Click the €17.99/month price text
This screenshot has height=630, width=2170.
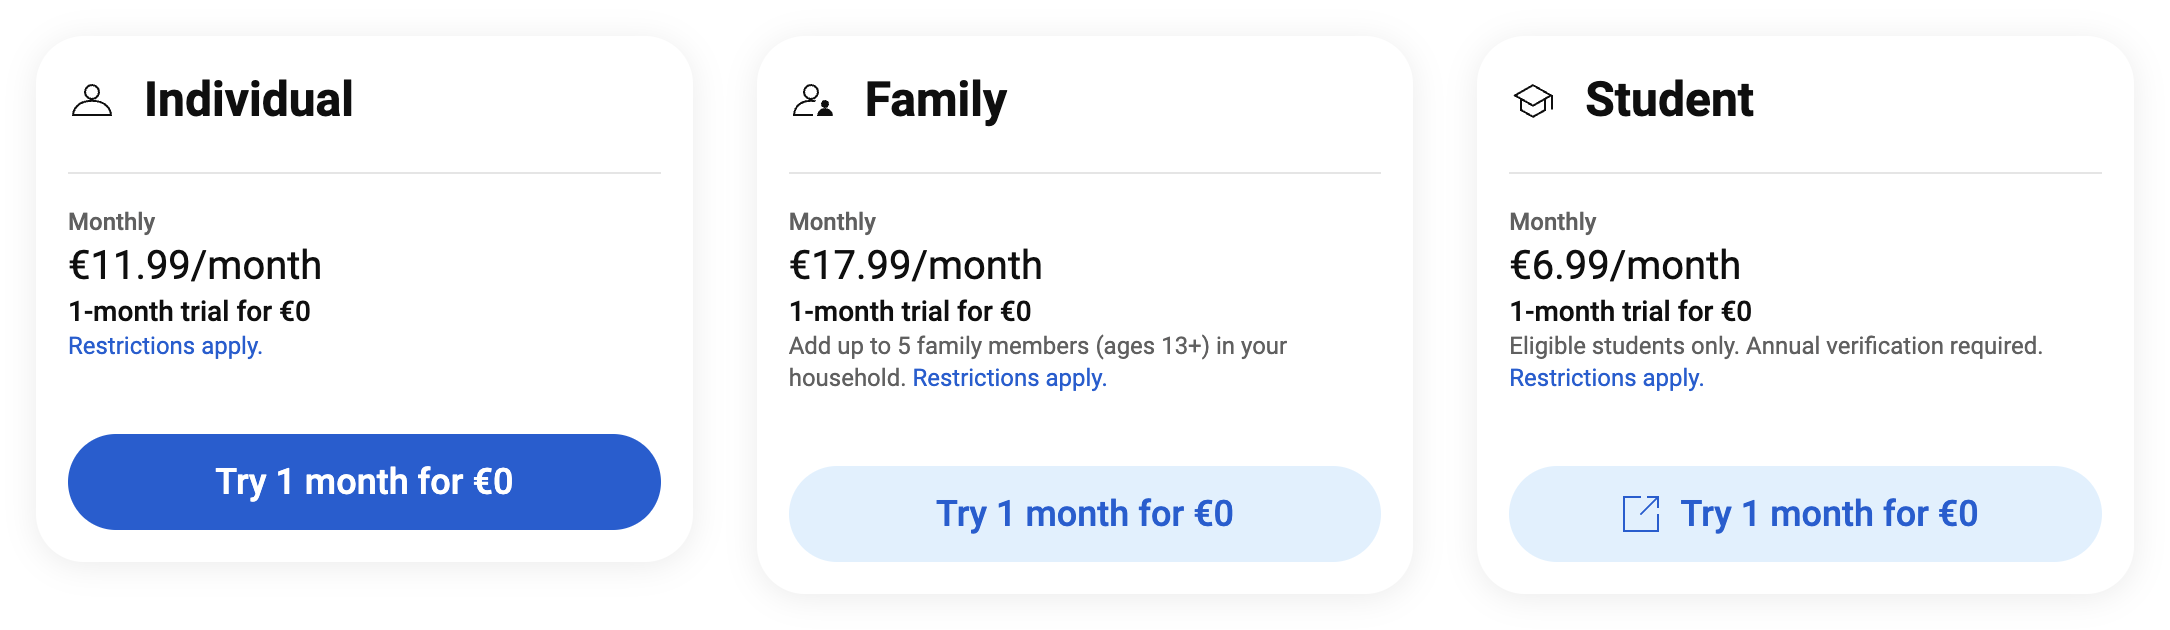(916, 265)
